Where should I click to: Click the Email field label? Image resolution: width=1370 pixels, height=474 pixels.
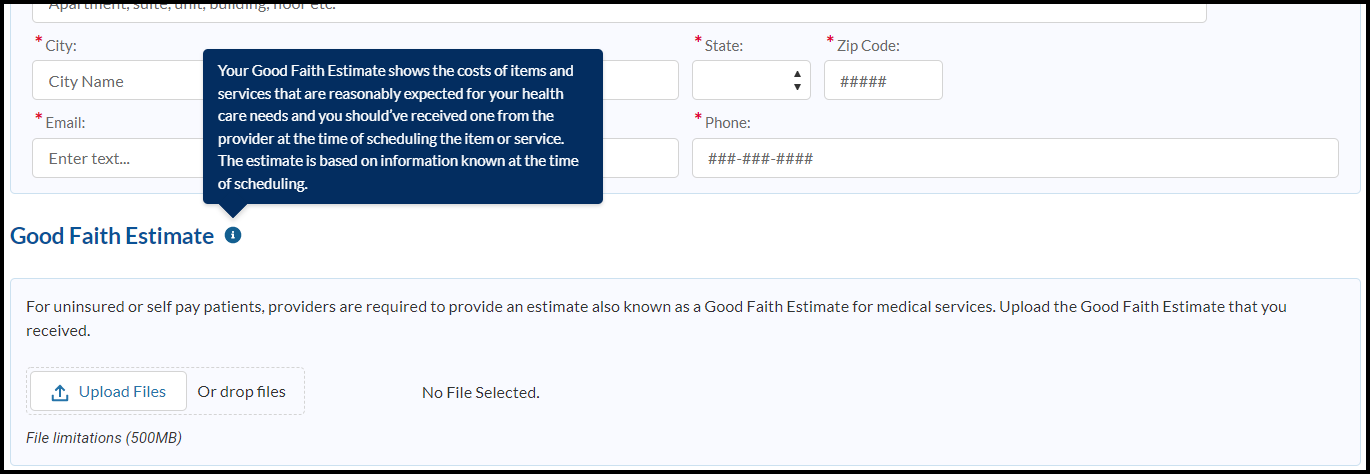pyautogui.click(x=65, y=123)
